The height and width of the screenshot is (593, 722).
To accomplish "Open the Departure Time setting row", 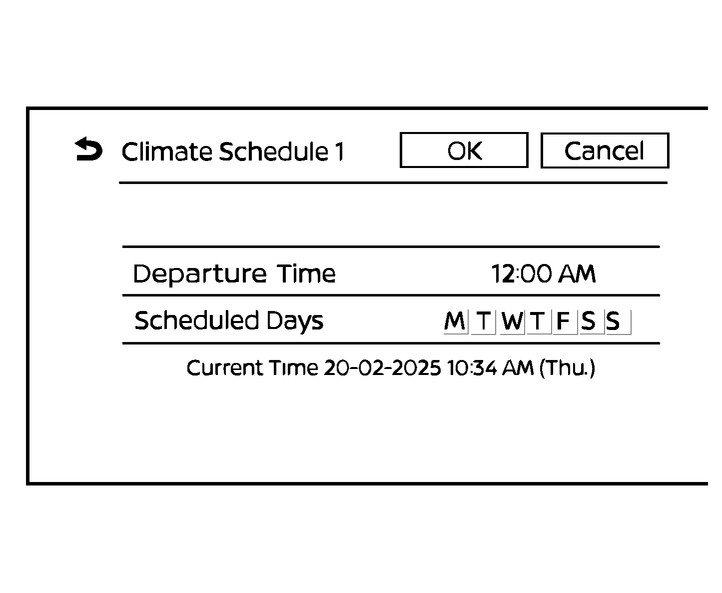I will click(x=391, y=273).
